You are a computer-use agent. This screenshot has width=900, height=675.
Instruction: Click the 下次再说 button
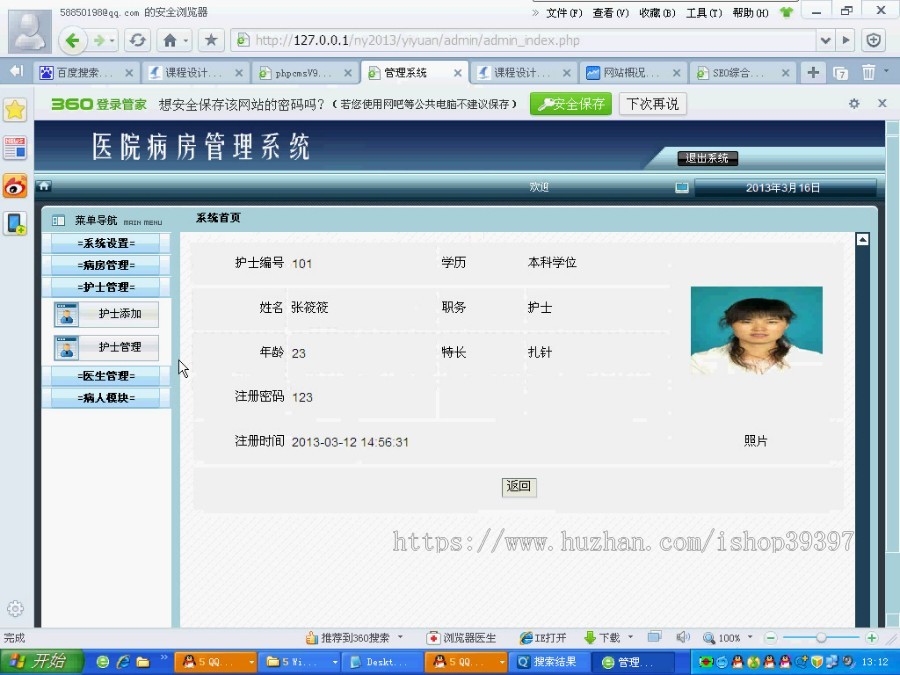pyautogui.click(x=653, y=104)
